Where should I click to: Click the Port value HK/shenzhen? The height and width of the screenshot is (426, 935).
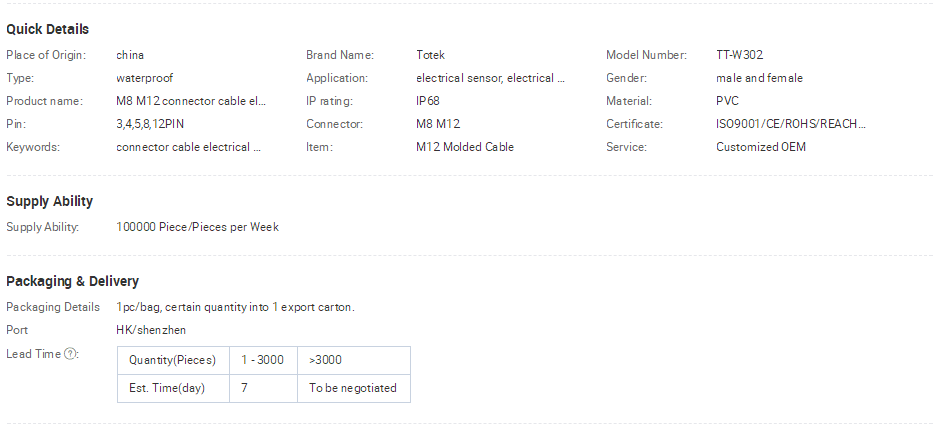151,330
